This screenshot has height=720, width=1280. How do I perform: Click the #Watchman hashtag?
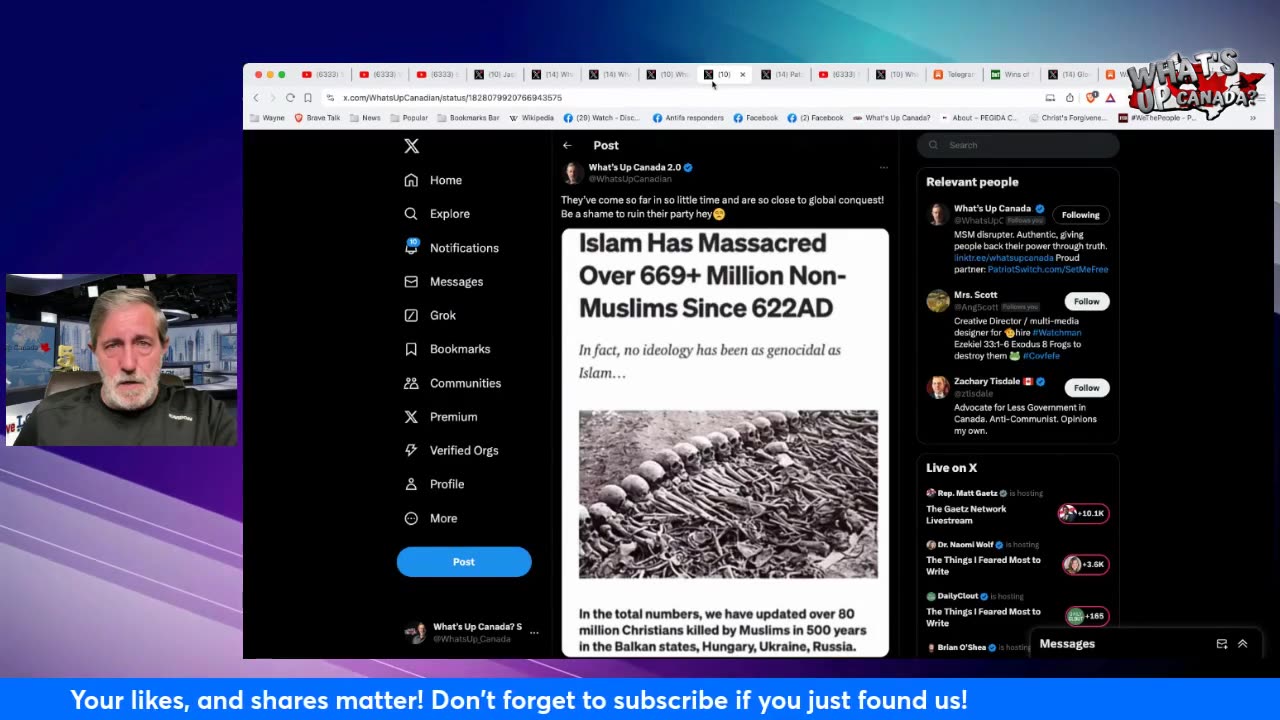1057,332
